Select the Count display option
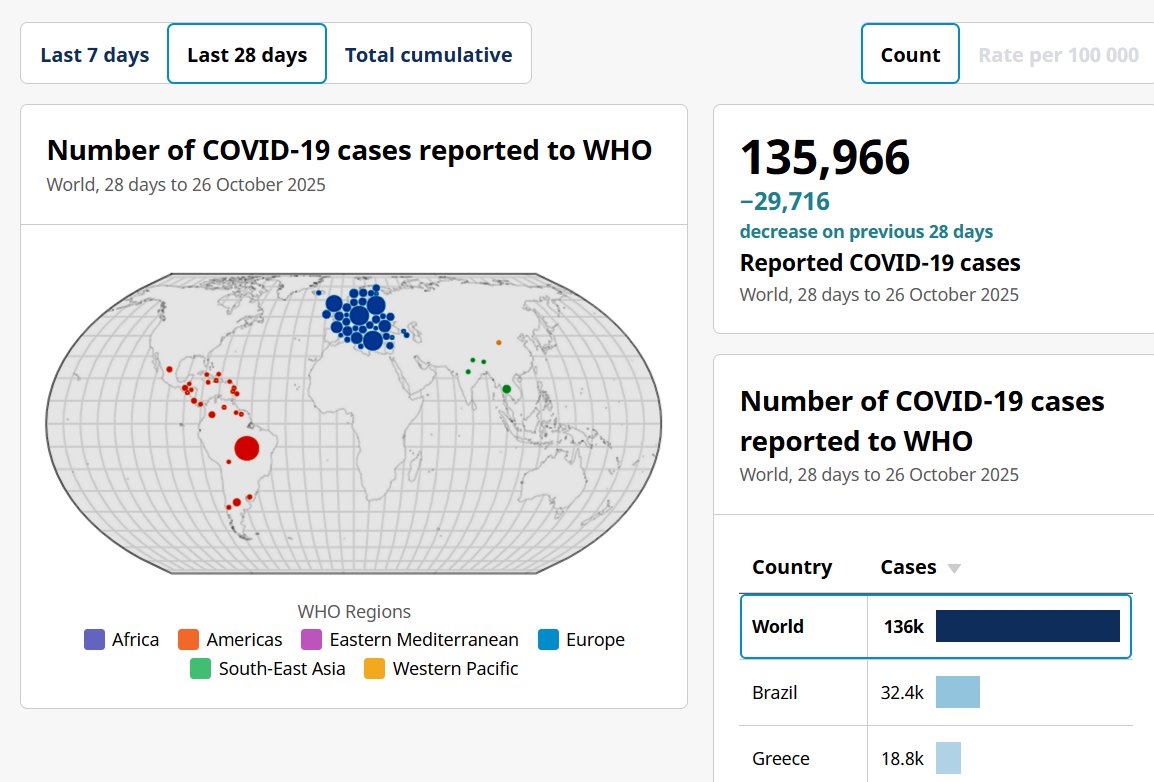The height and width of the screenshot is (782, 1154). click(910, 55)
